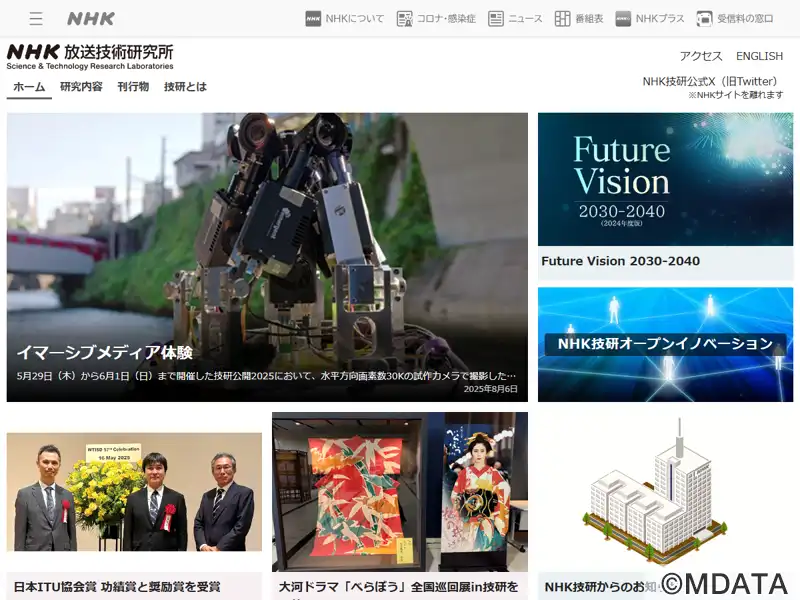This screenshot has width=800, height=600.
Task: Click the NHK技研からのお知らせ caption
Action: (602, 587)
